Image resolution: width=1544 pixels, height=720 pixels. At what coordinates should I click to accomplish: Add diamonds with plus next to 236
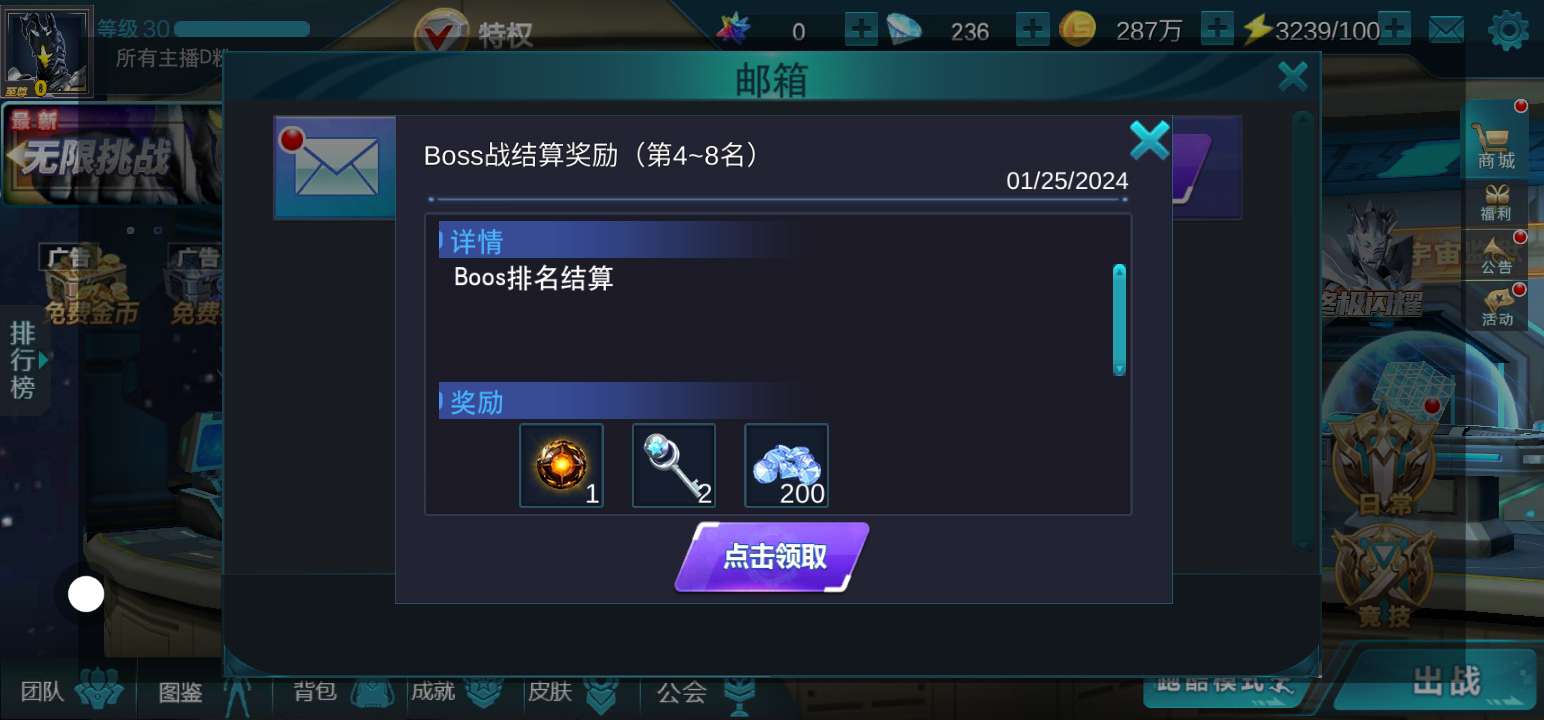coord(1032,29)
